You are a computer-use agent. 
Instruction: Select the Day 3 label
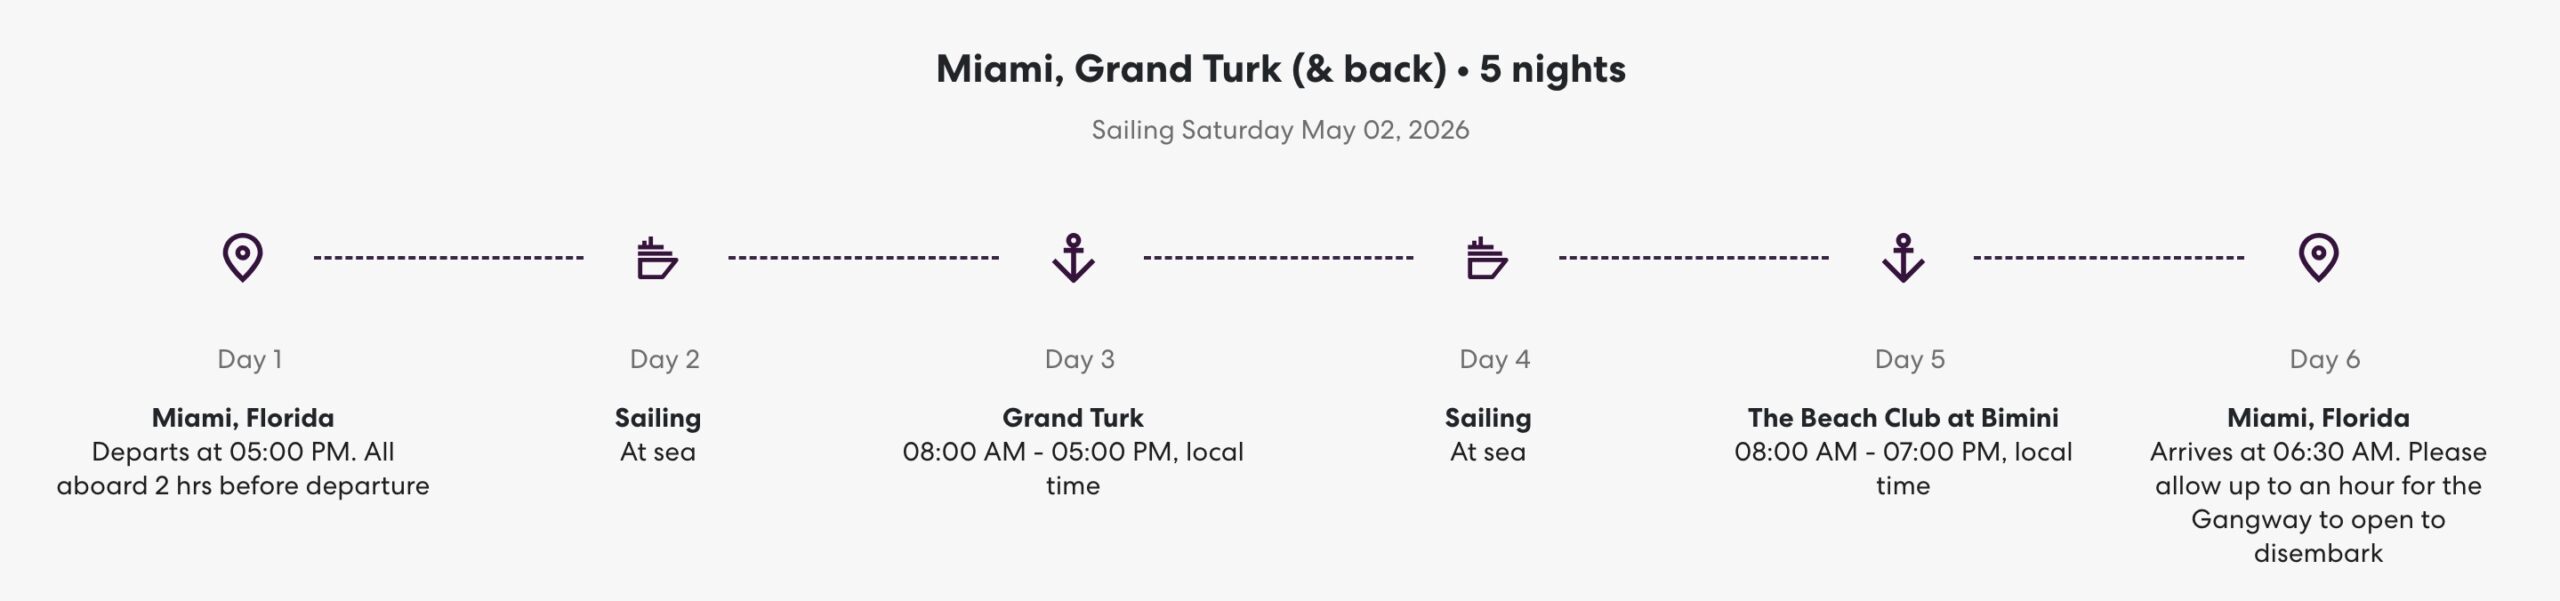click(1080, 359)
